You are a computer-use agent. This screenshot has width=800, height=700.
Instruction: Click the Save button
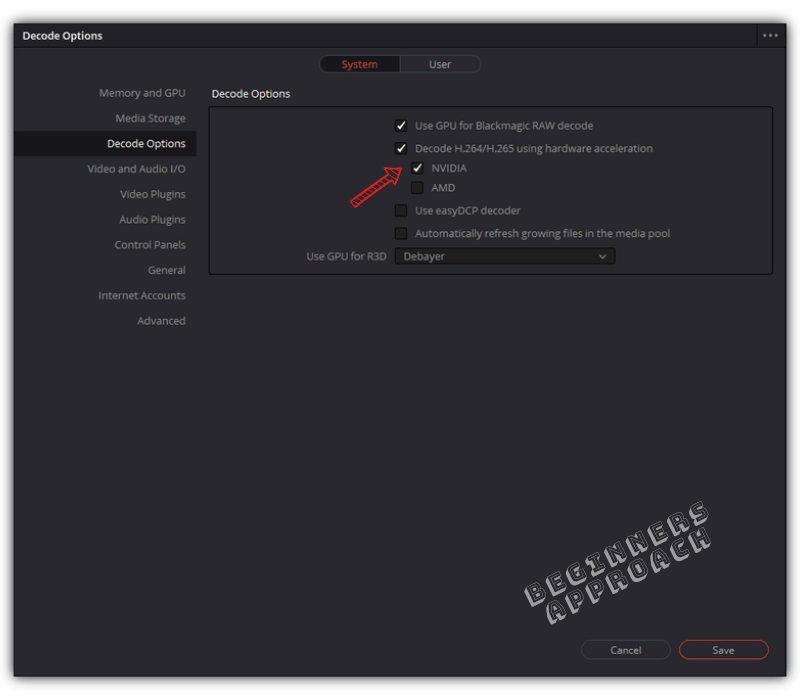point(723,649)
